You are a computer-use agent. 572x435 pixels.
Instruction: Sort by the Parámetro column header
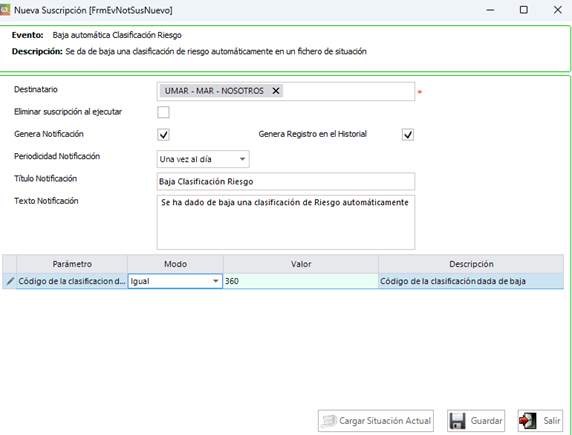pyautogui.click(x=72, y=264)
